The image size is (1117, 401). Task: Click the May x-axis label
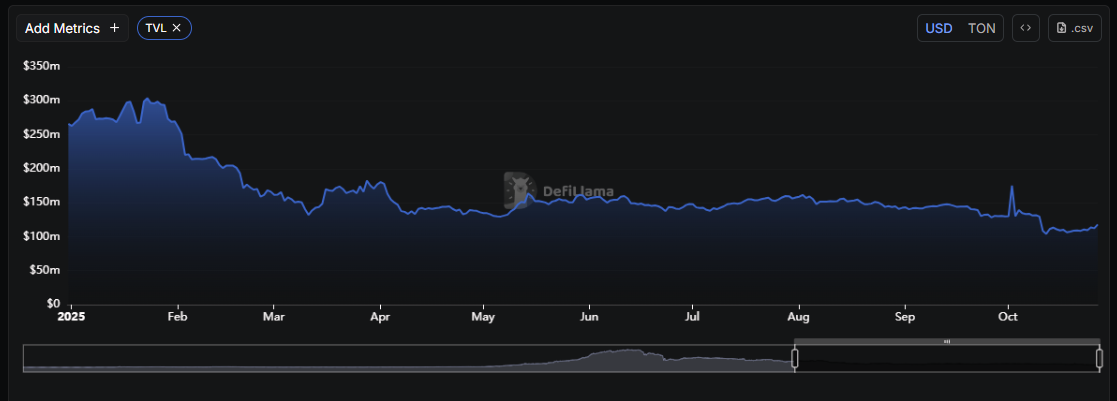pos(483,317)
